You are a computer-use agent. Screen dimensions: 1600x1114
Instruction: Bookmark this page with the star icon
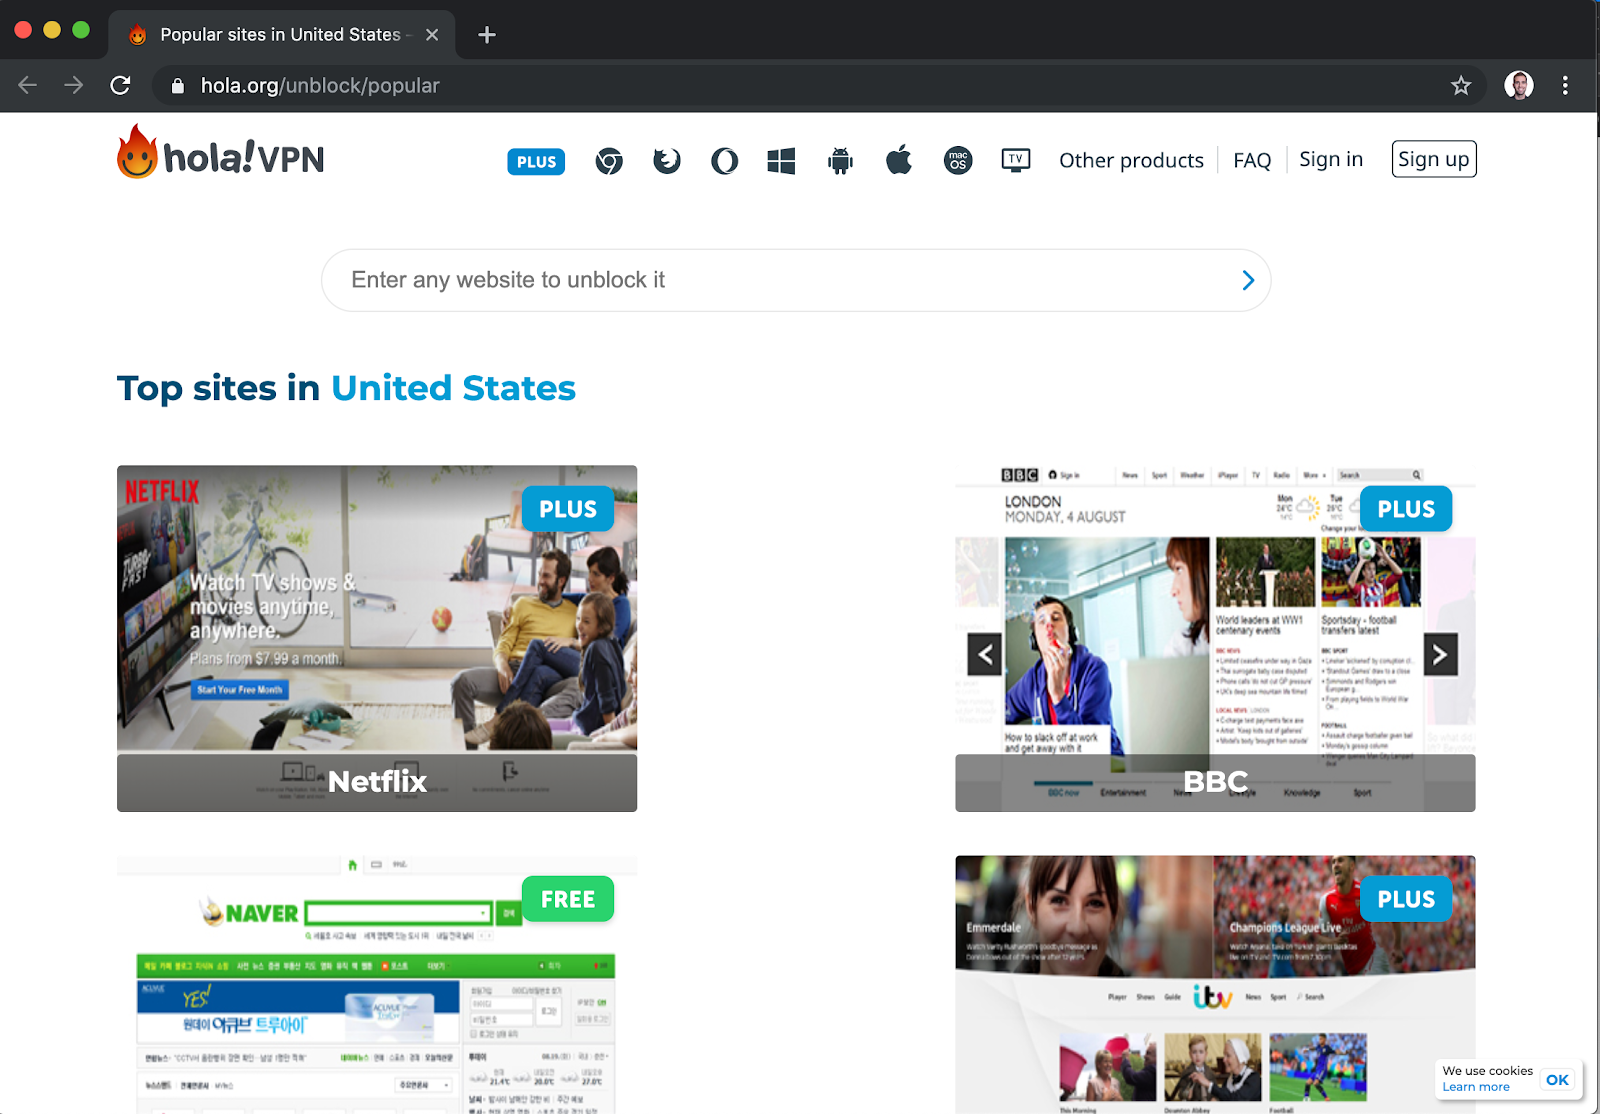click(x=1461, y=86)
